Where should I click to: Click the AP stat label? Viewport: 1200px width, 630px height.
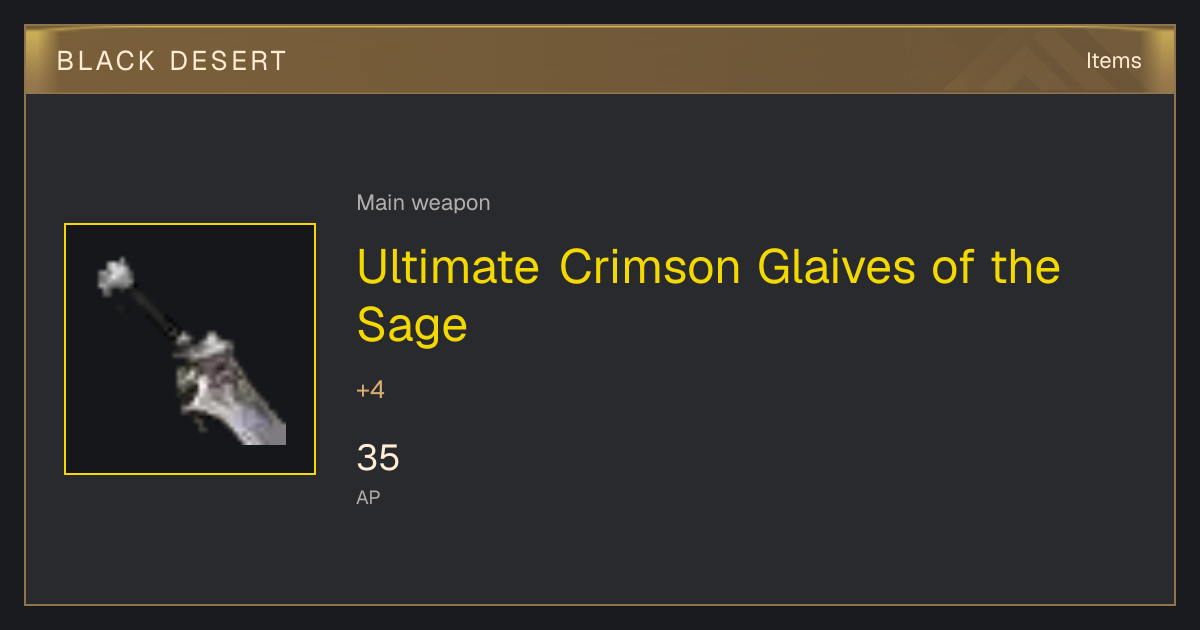[368, 497]
